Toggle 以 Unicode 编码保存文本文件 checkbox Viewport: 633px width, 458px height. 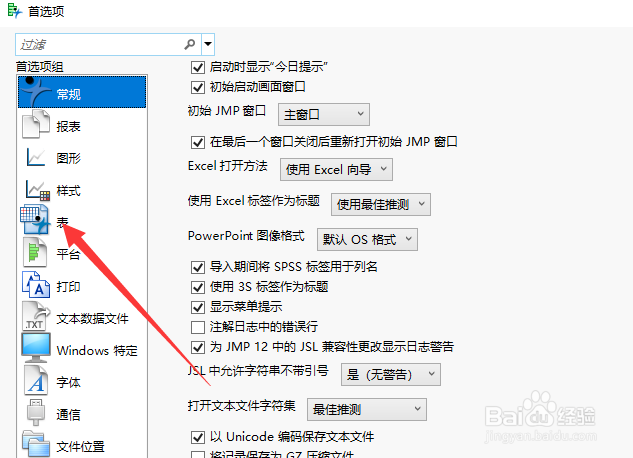[x=197, y=437]
